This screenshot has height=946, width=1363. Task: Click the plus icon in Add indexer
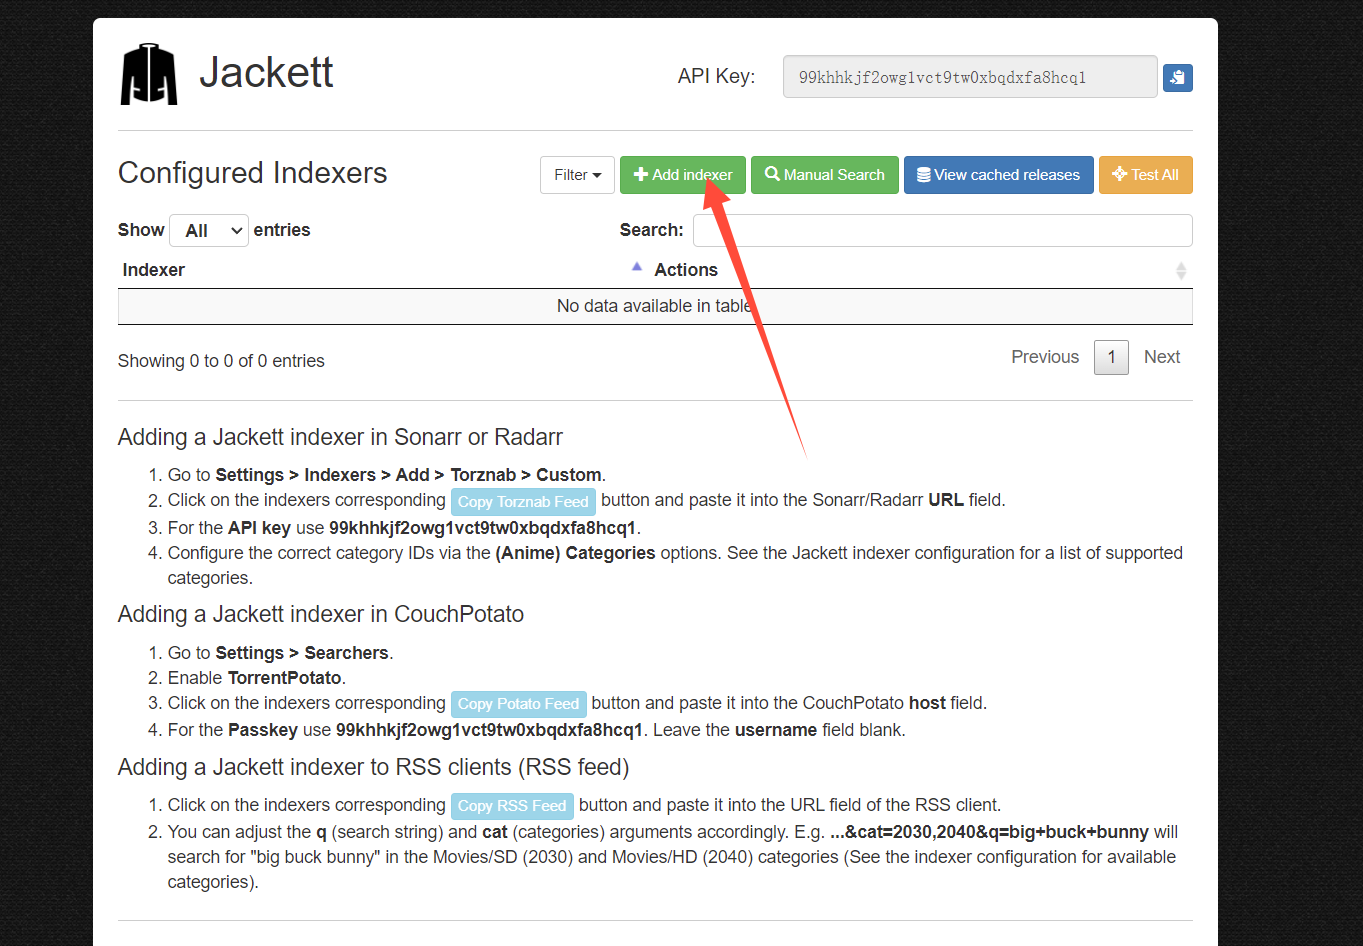coord(641,174)
